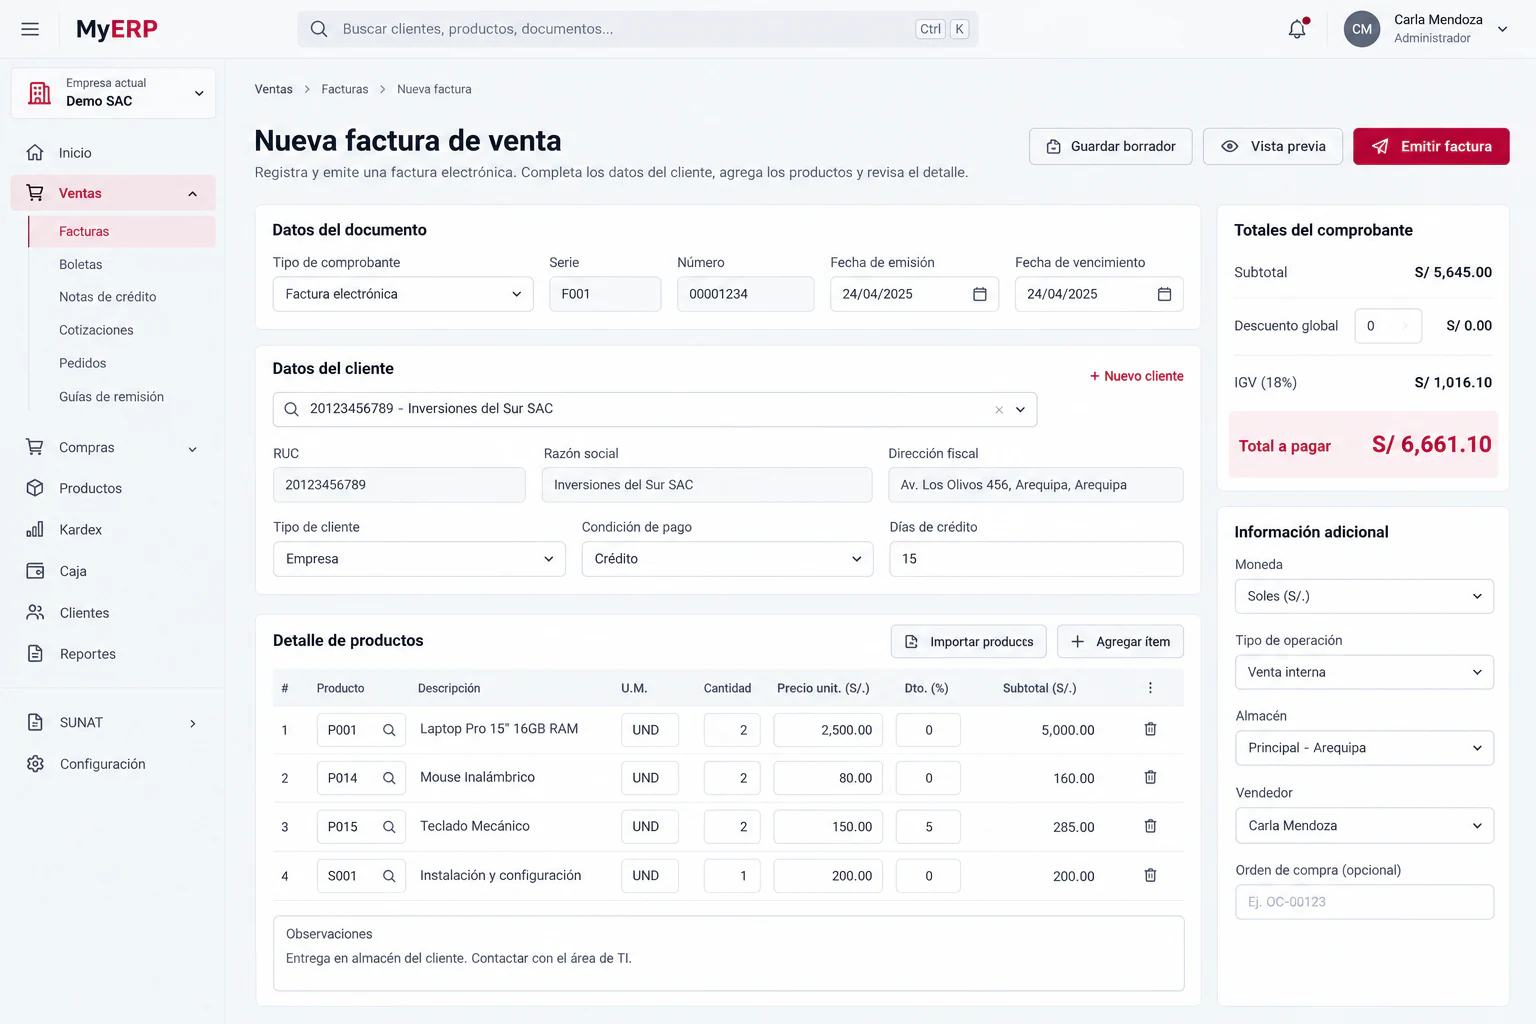
Task: Expand the Tipo de comprobante dropdown
Action: click(x=403, y=294)
